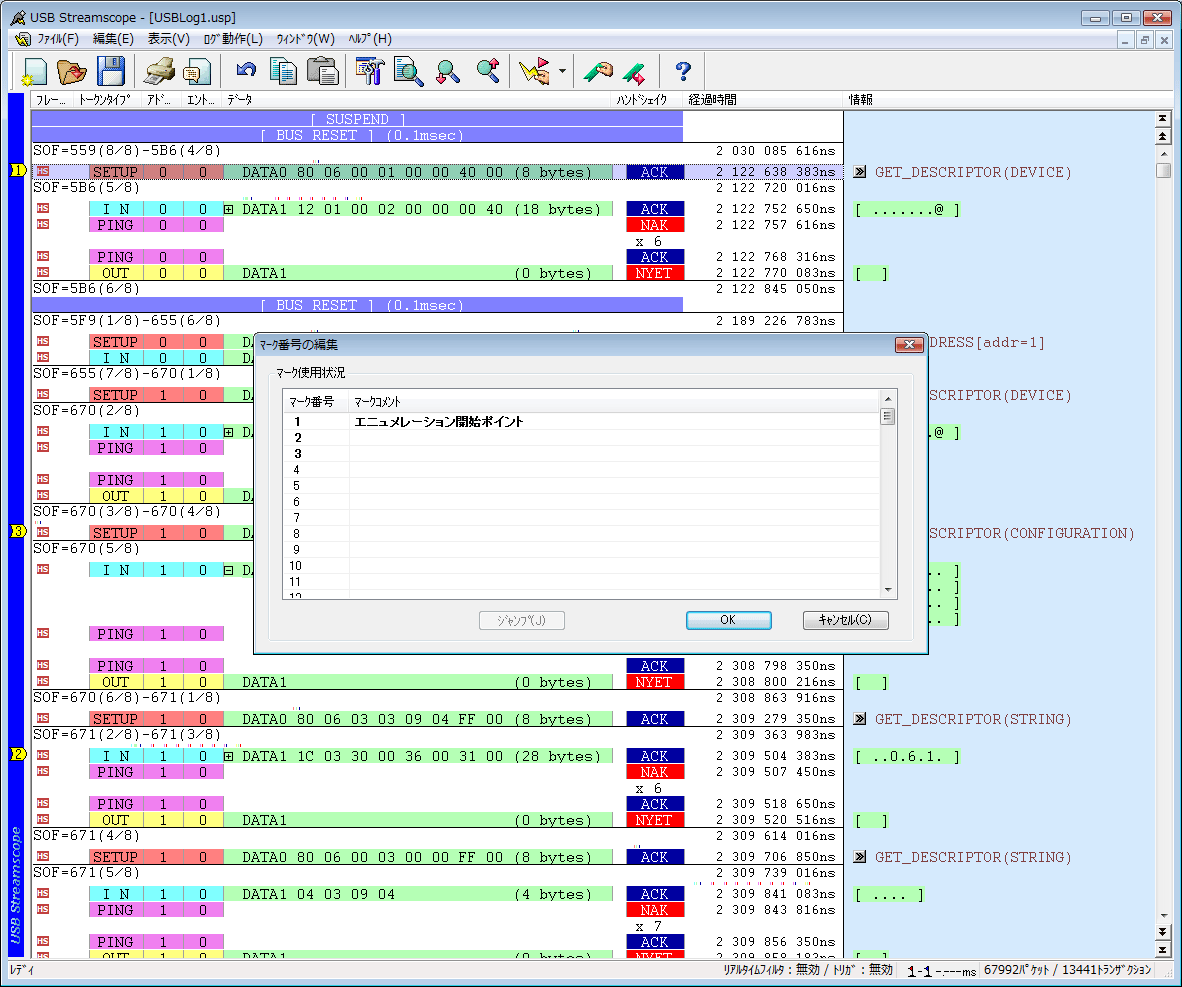Expand the IN packet under SOF=670(2/8)
Screen dimensions: 1182x987
pyautogui.click(x=228, y=432)
